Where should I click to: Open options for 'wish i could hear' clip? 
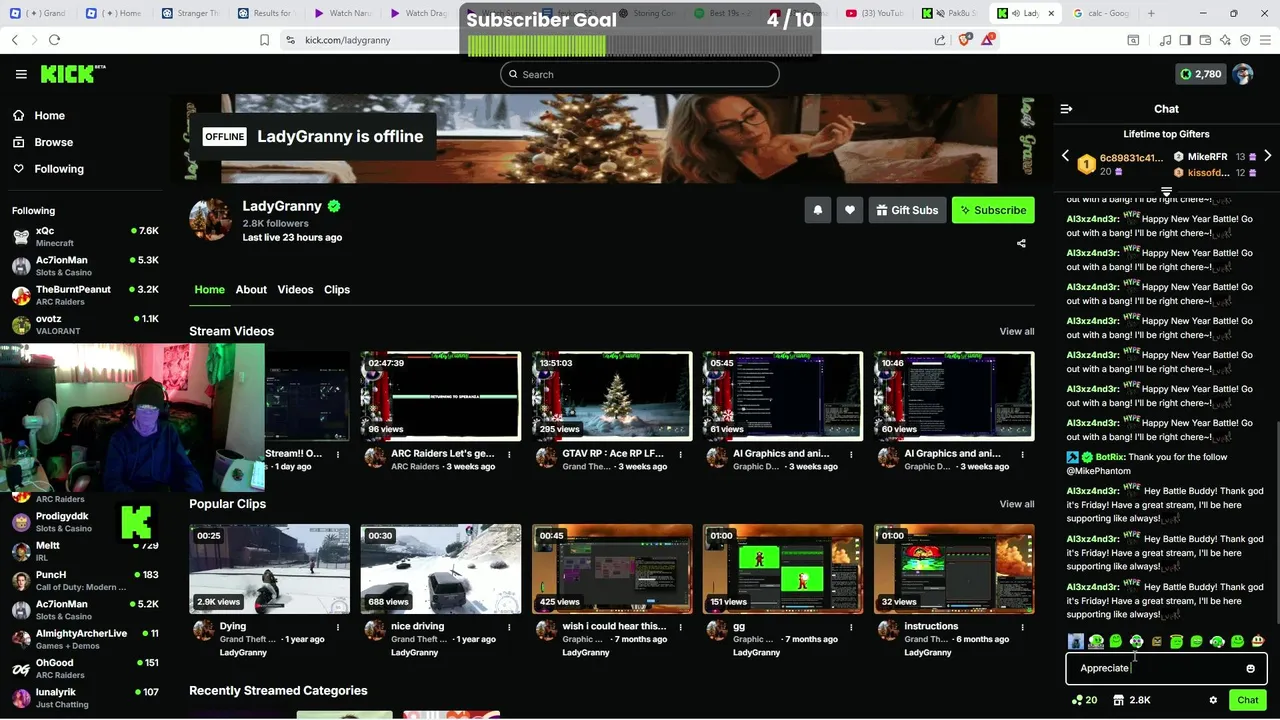pos(680,627)
